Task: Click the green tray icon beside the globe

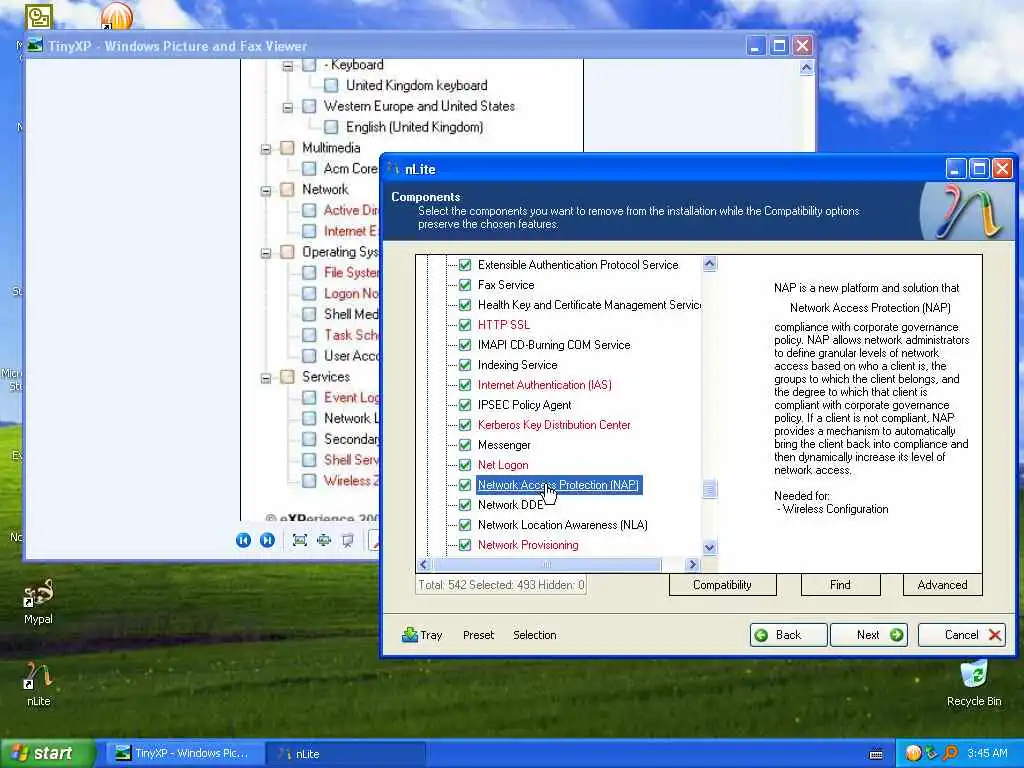Action: pyautogui.click(x=932, y=753)
